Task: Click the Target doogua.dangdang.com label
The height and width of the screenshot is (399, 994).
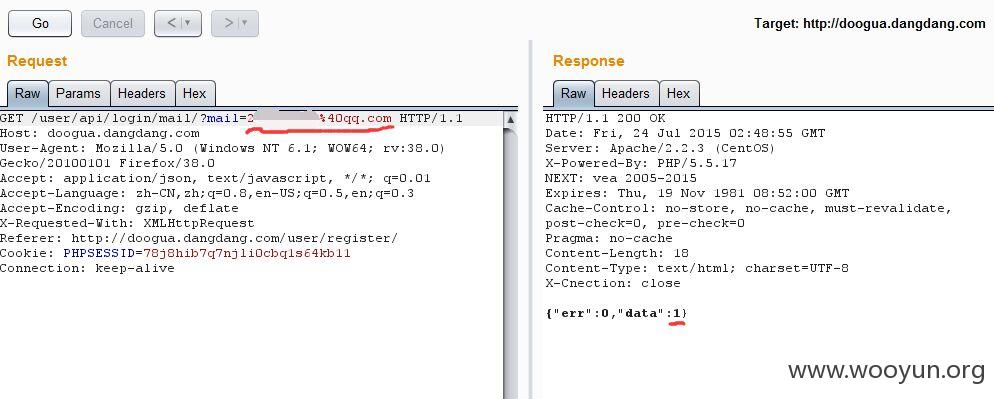Action: pyautogui.click(x=870, y=24)
